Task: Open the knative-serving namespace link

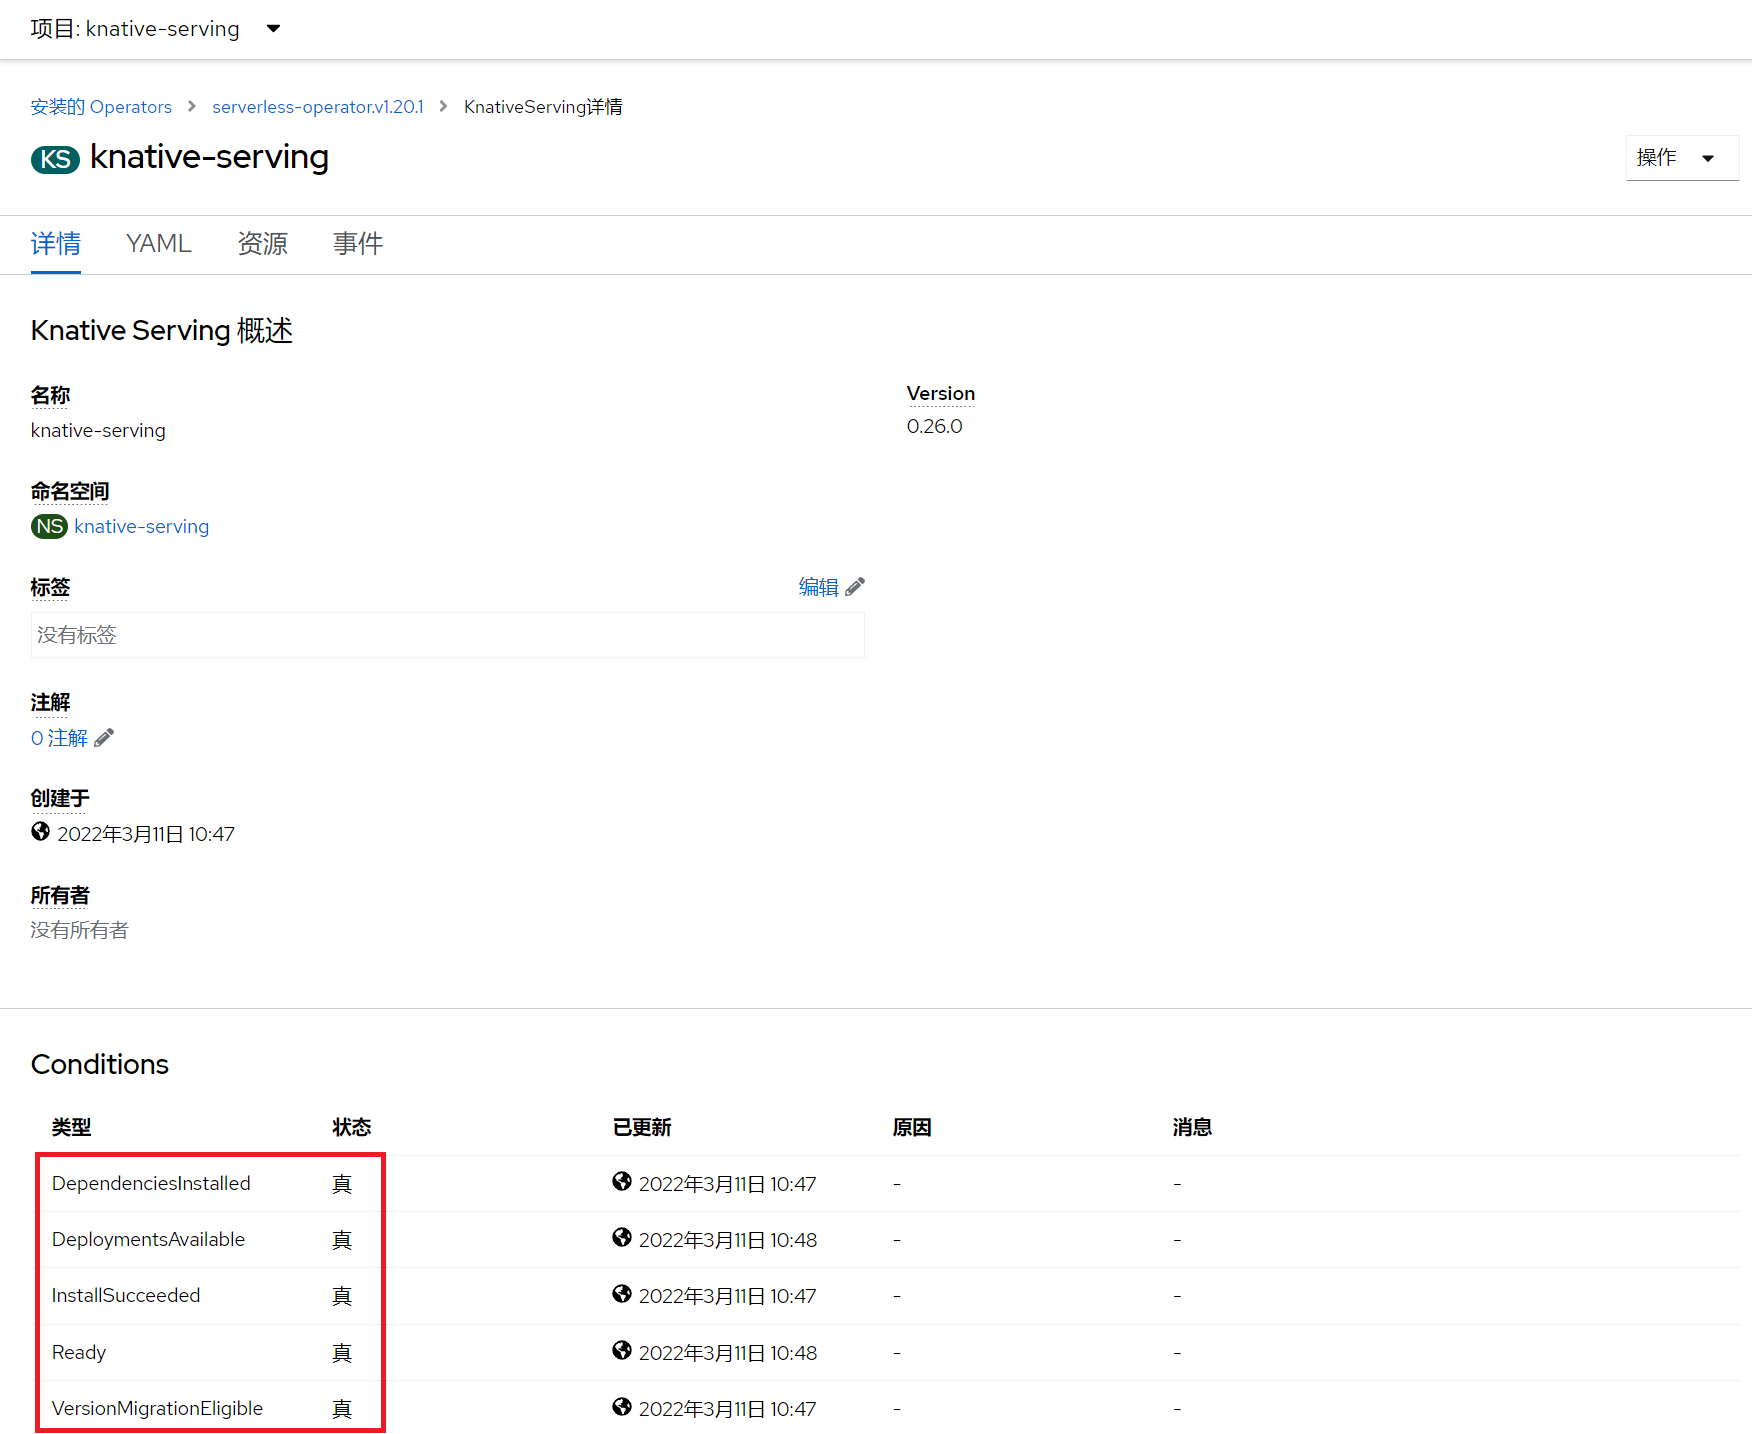Action: pos(142,527)
